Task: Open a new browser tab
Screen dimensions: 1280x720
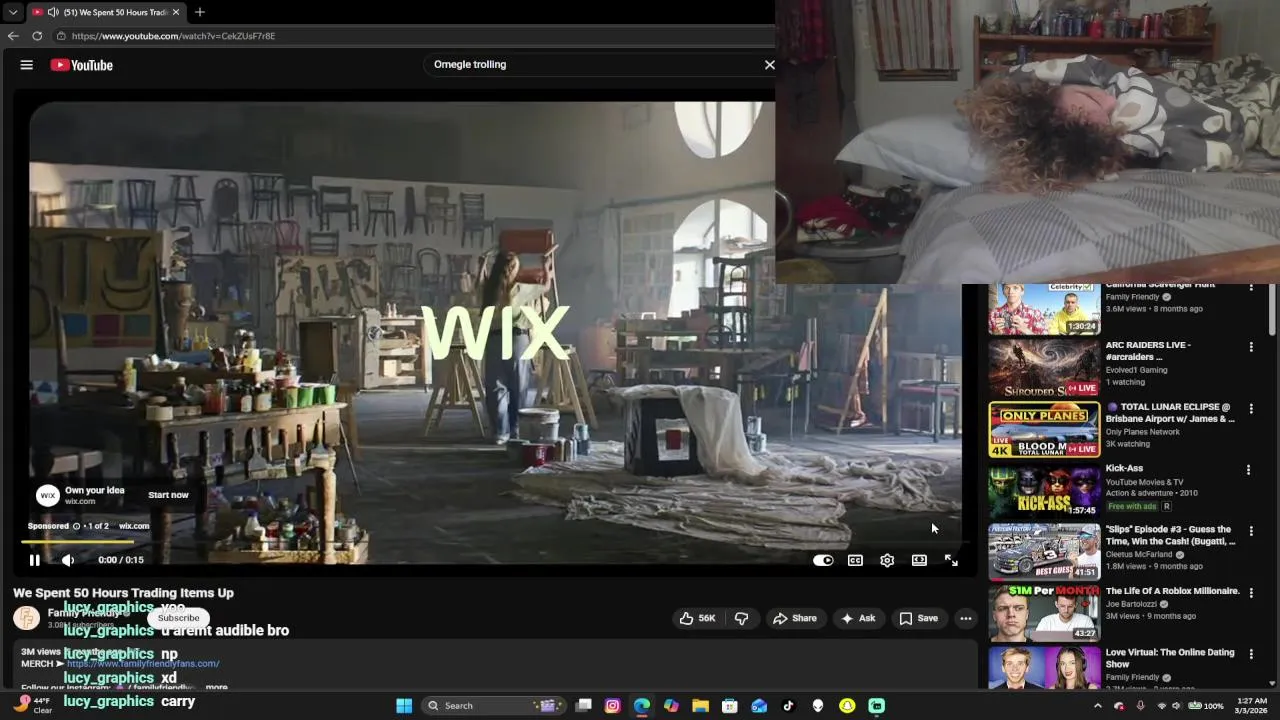Action: pyautogui.click(x=200, y=12)
